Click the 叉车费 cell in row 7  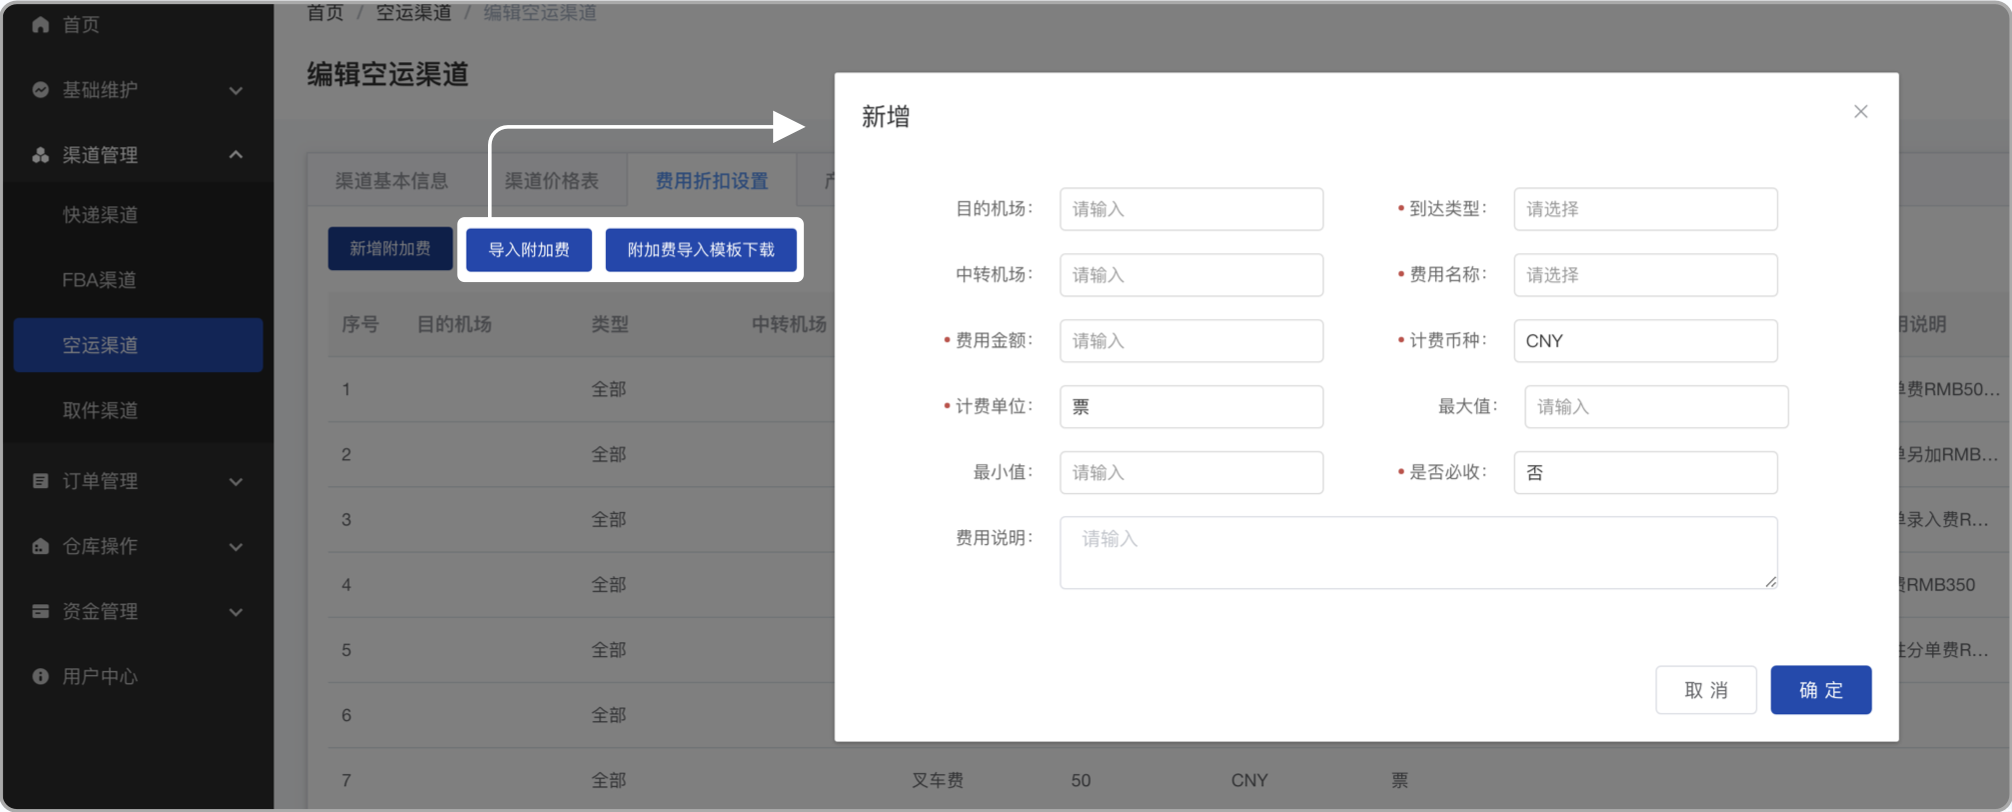coord(937,780)
